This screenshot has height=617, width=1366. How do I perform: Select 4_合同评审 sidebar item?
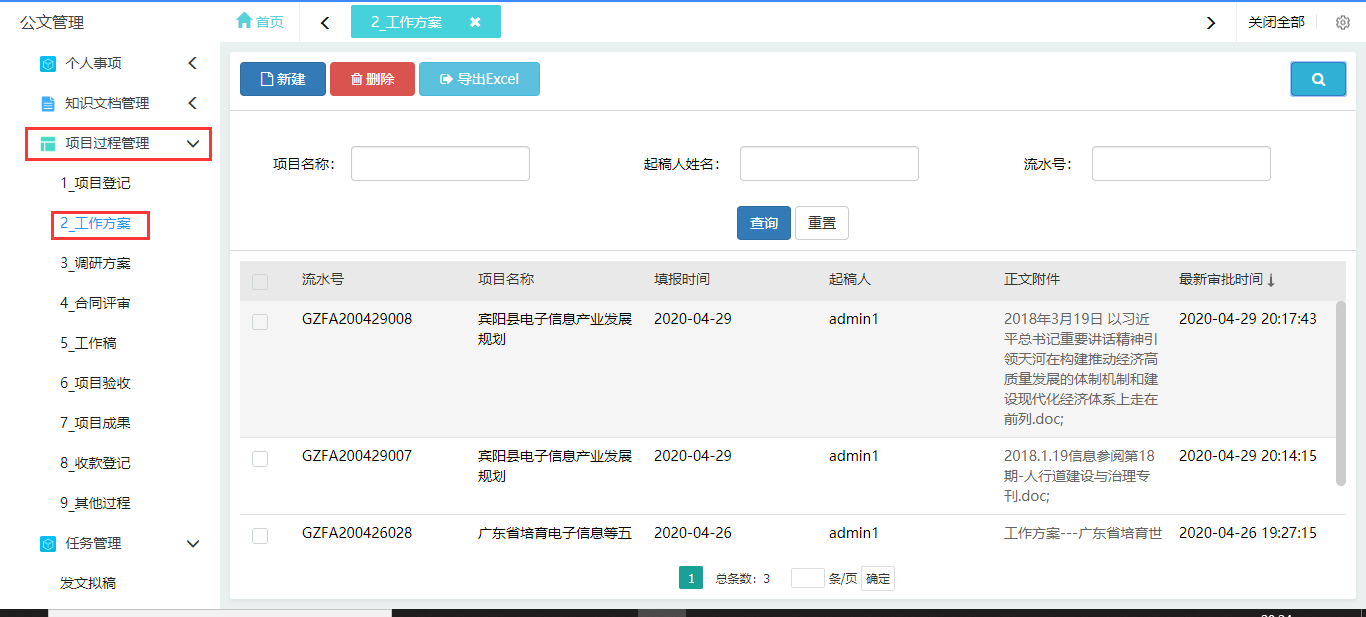95,304
